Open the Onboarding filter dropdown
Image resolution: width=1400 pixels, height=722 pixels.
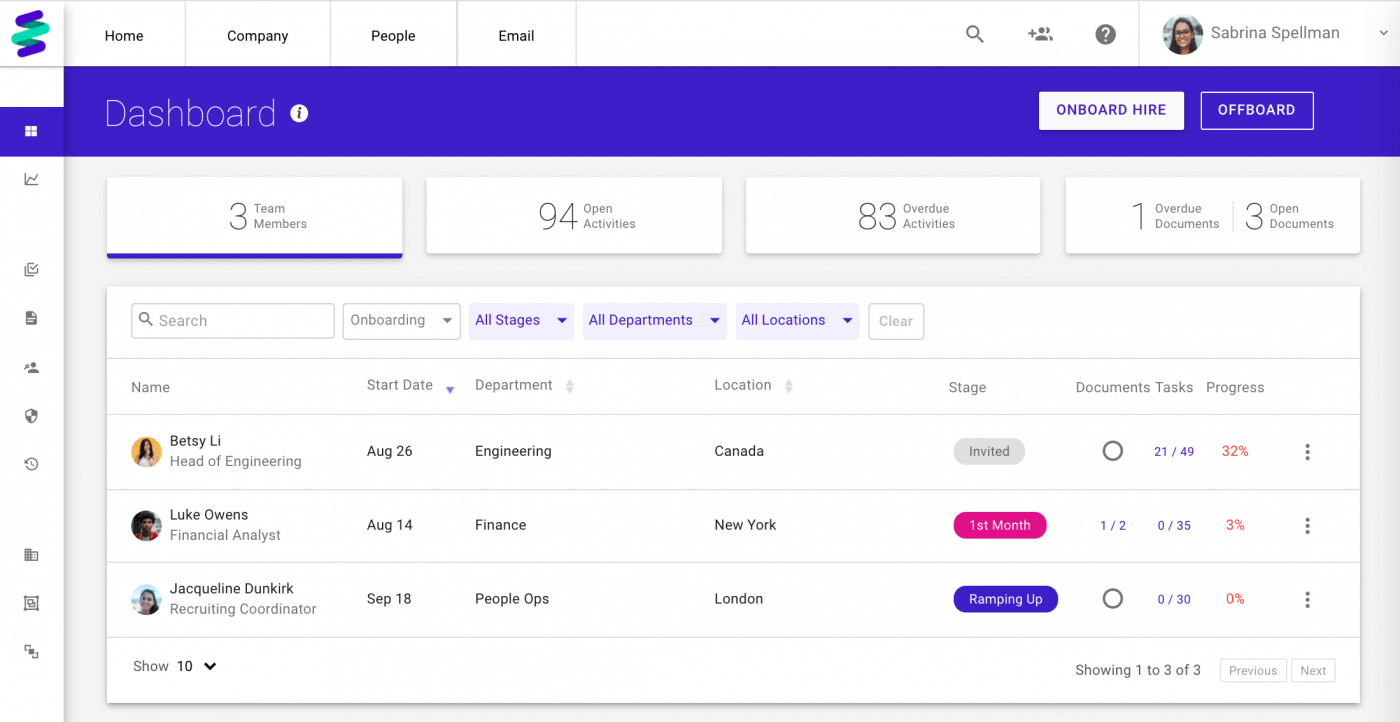(x=401, y=321)
